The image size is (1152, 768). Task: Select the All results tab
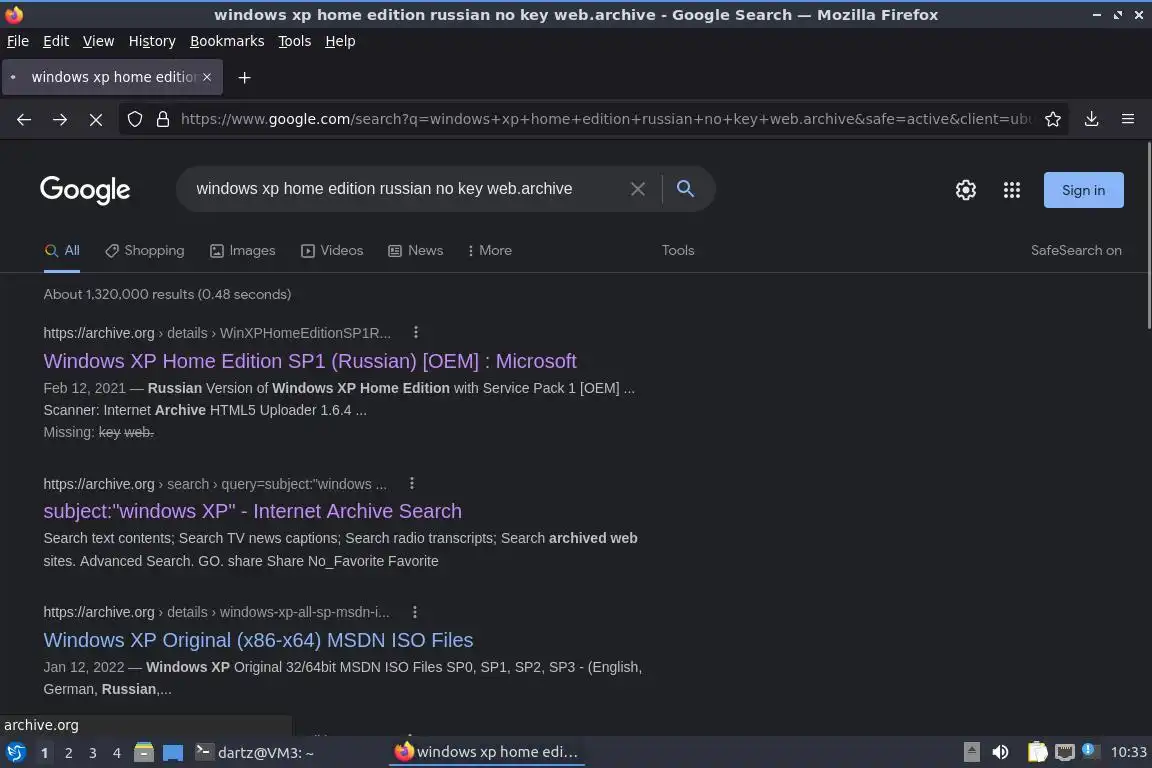point(62,251)
